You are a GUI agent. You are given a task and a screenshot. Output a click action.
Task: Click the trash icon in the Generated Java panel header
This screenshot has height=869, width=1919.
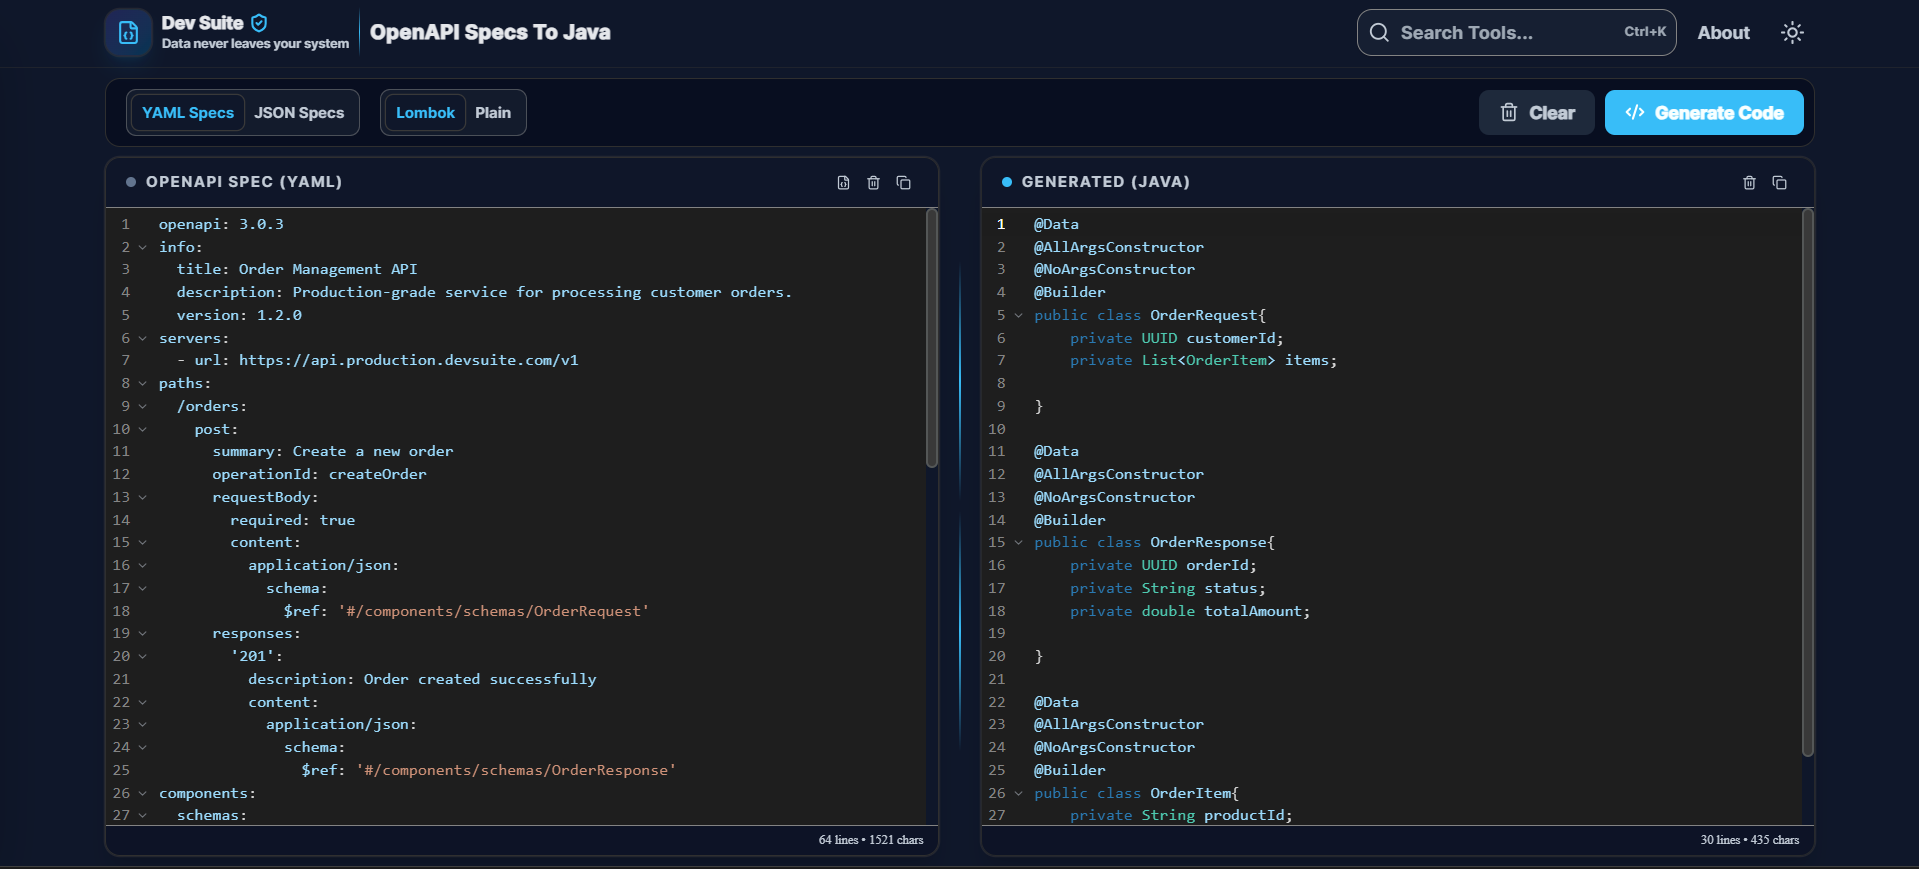(x=1750, y=183)
